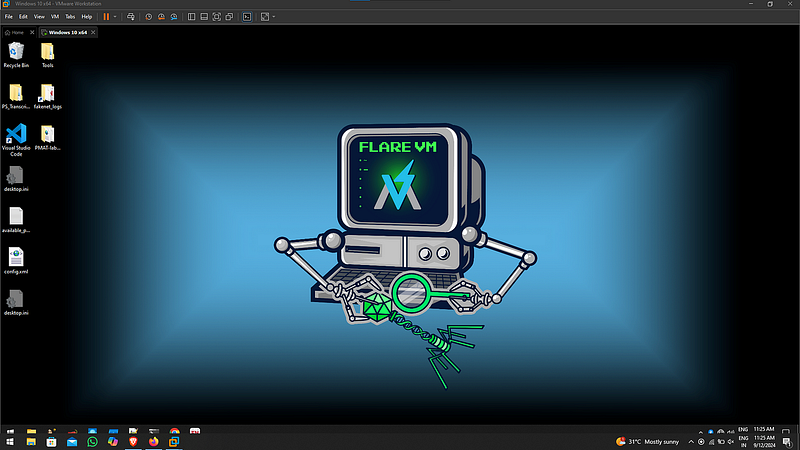Close the Windows 10 x64 tab
This screenshot has height=450, width=800.
[x=93, y=32]
